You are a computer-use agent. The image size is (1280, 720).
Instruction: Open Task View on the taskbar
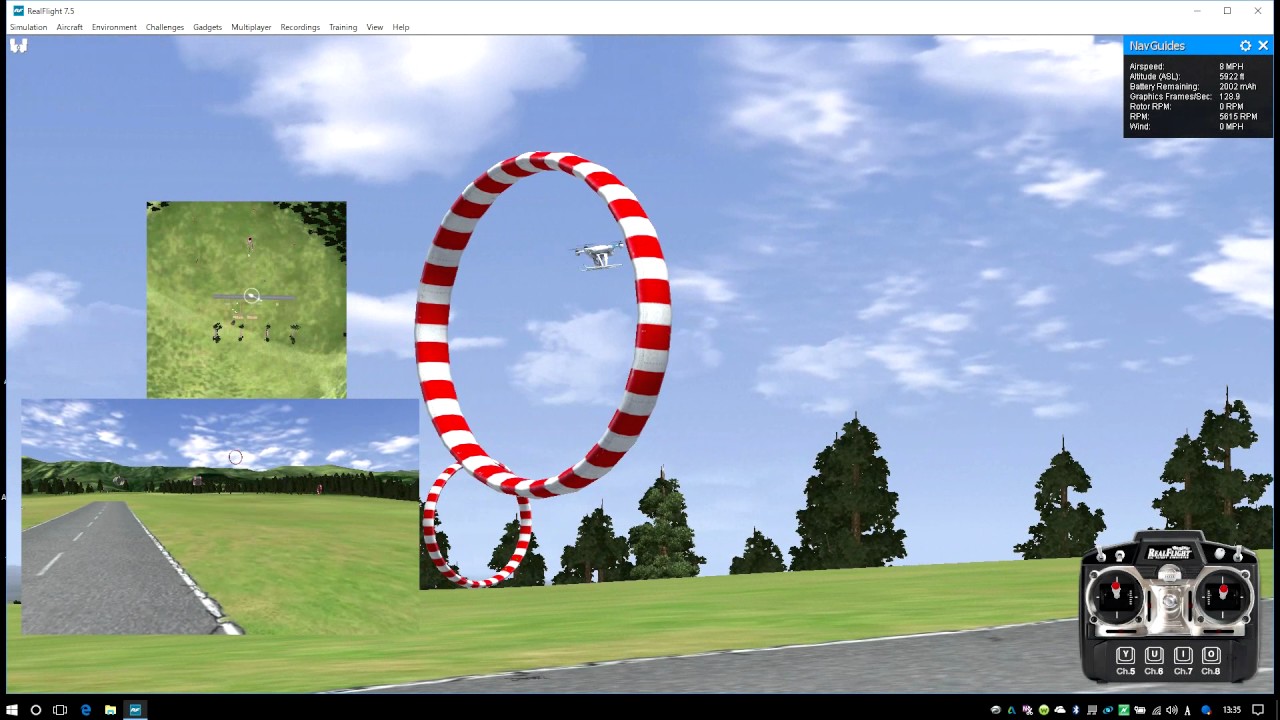click(60, 710)
